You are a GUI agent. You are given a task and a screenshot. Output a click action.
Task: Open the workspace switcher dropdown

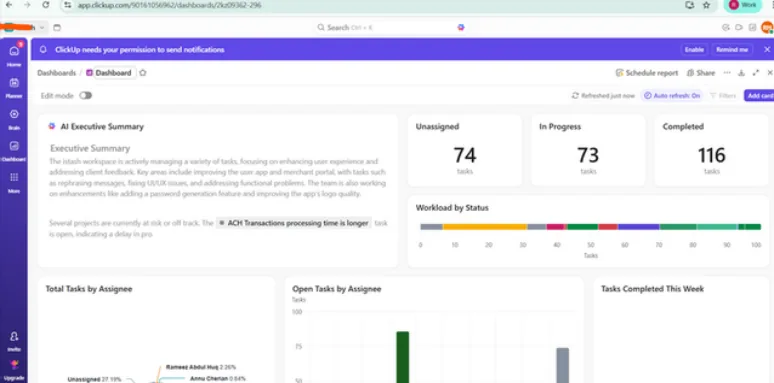coord(42,28)
